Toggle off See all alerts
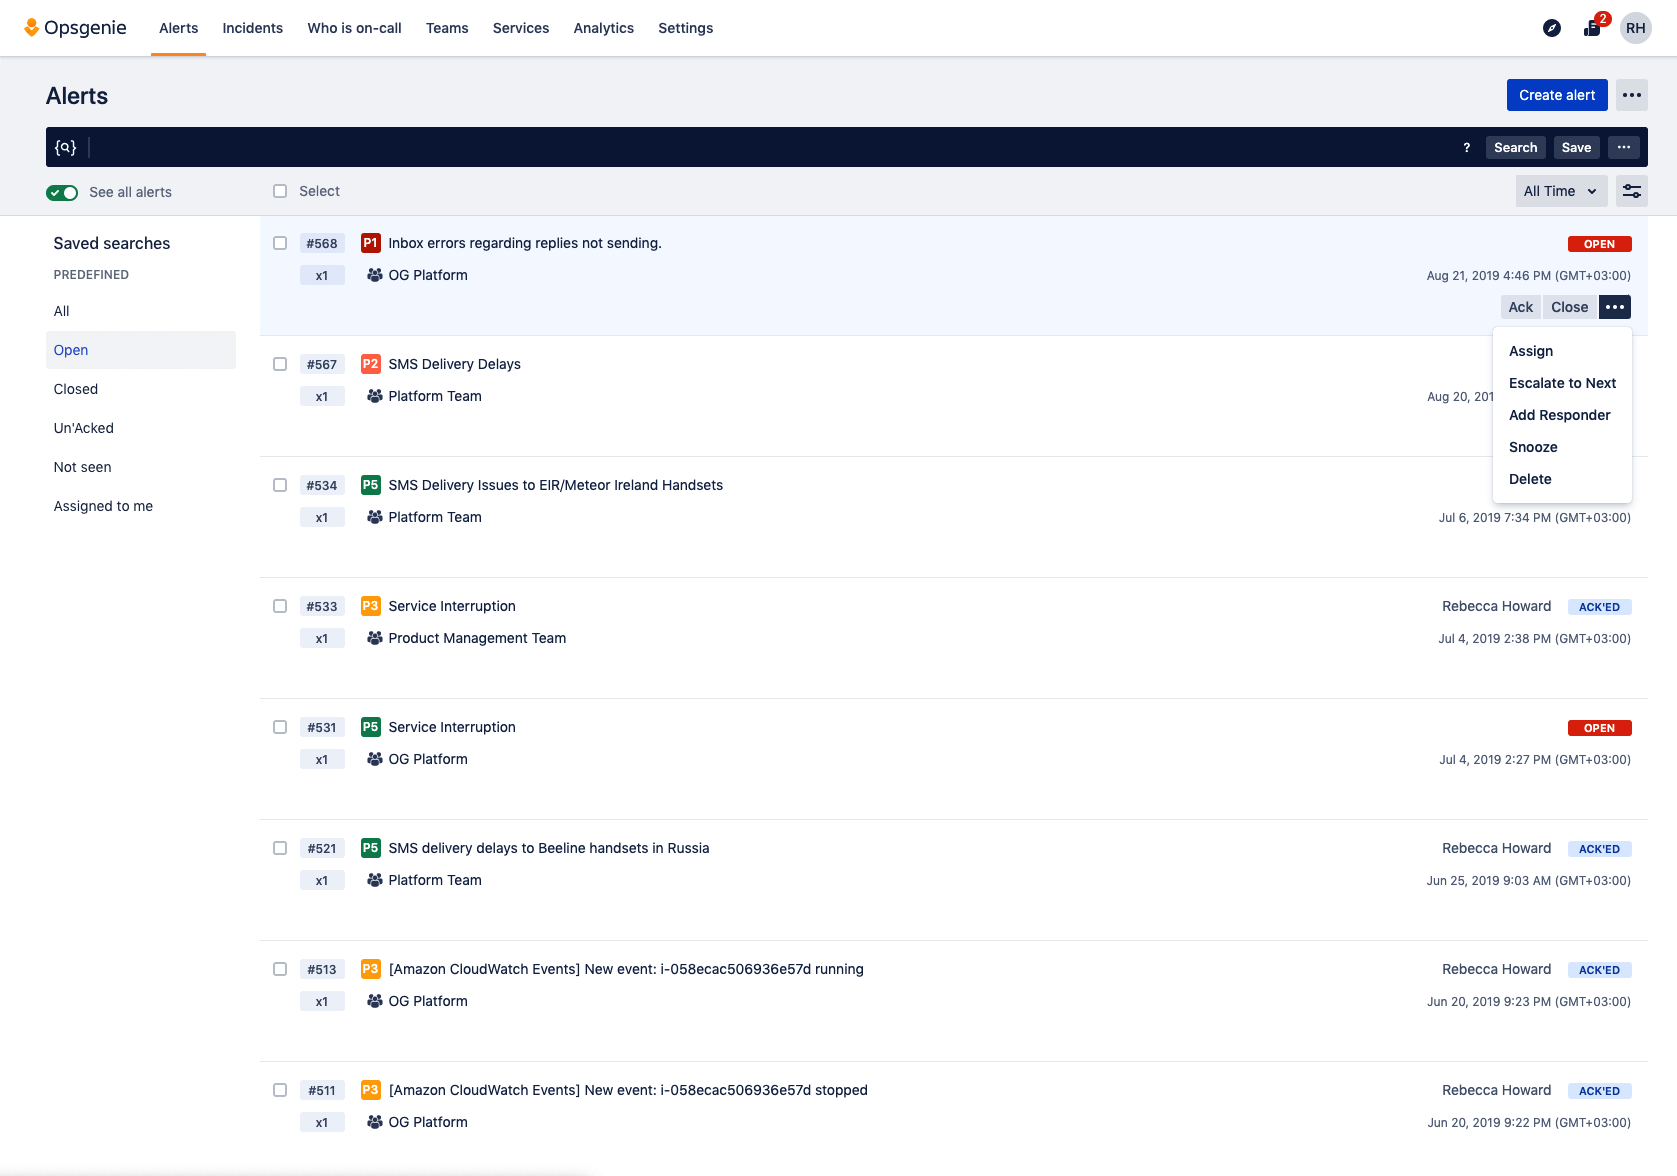The width and height of the screenshot is (1677, 1176). (x=61, y=192)
